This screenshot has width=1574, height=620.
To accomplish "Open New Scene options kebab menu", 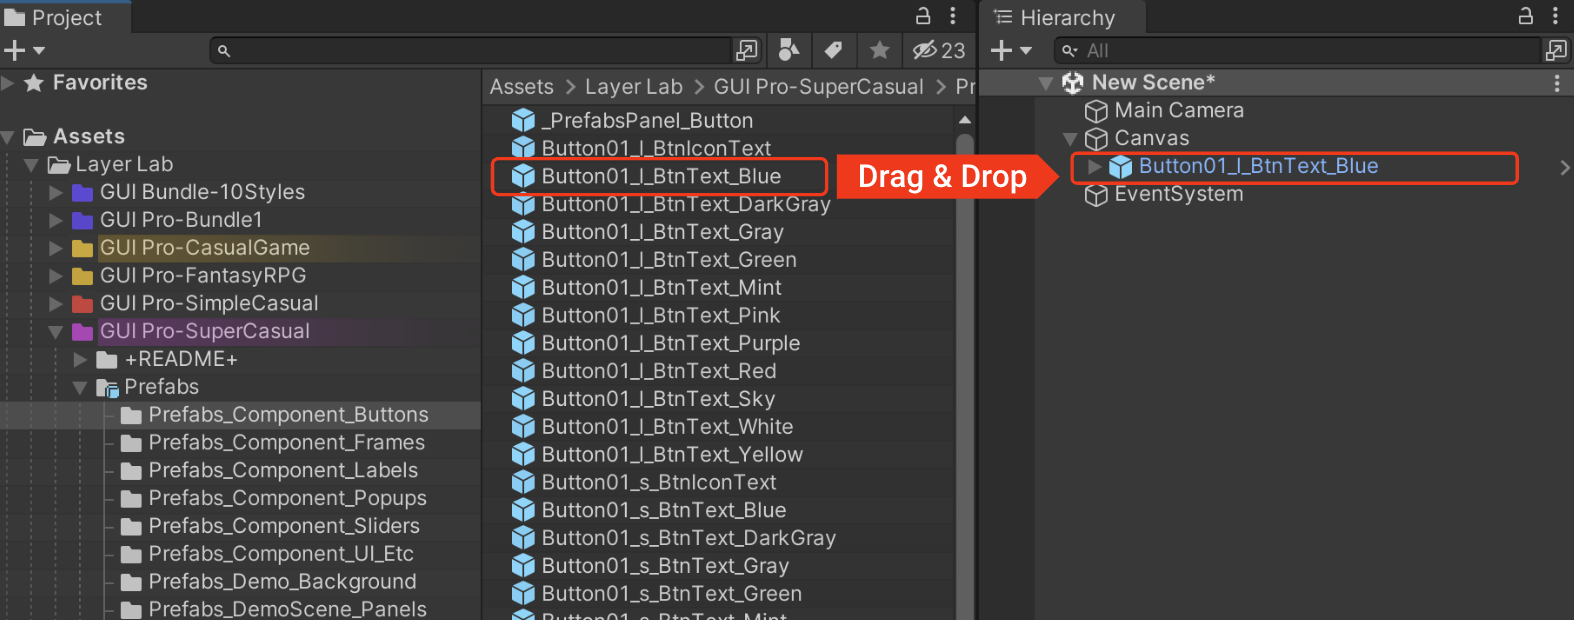I will click(x=1557, y=83).
